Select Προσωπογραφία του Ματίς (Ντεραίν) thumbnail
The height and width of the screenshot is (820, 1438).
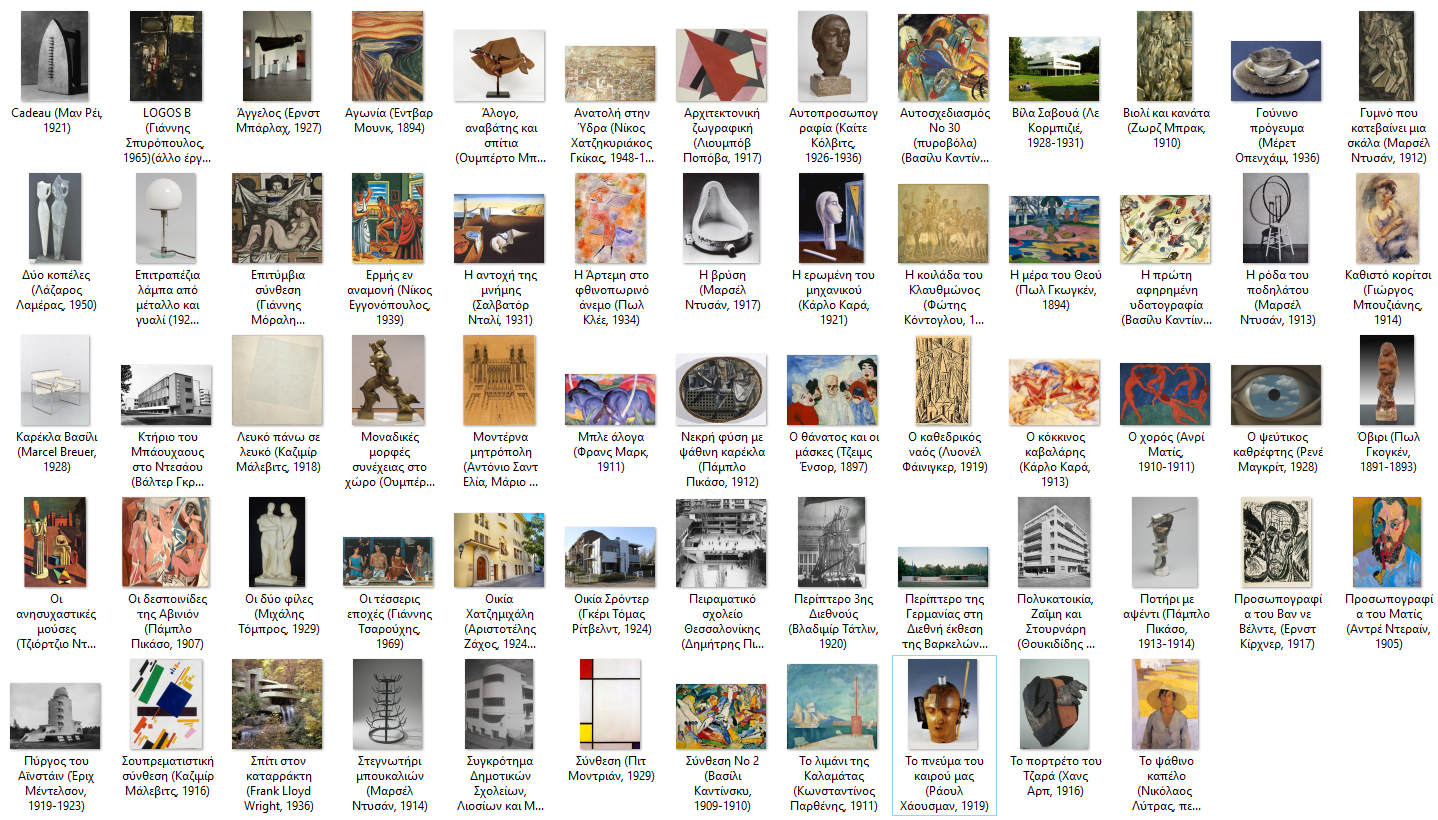1386,540
